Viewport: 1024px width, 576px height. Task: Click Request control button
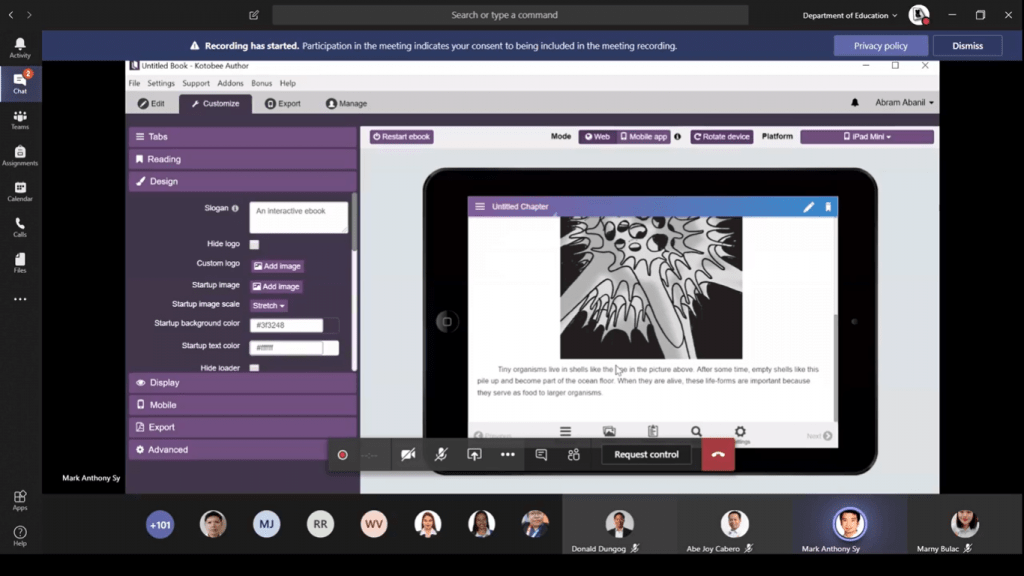tap(646, 455)
